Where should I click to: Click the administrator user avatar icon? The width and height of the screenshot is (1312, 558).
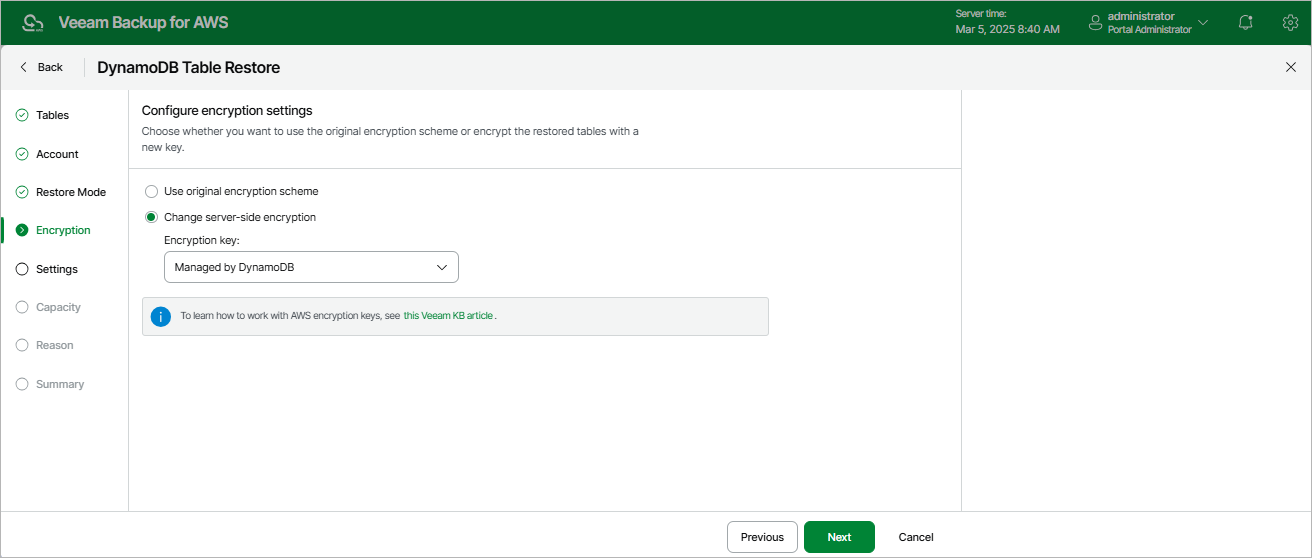1095,22
